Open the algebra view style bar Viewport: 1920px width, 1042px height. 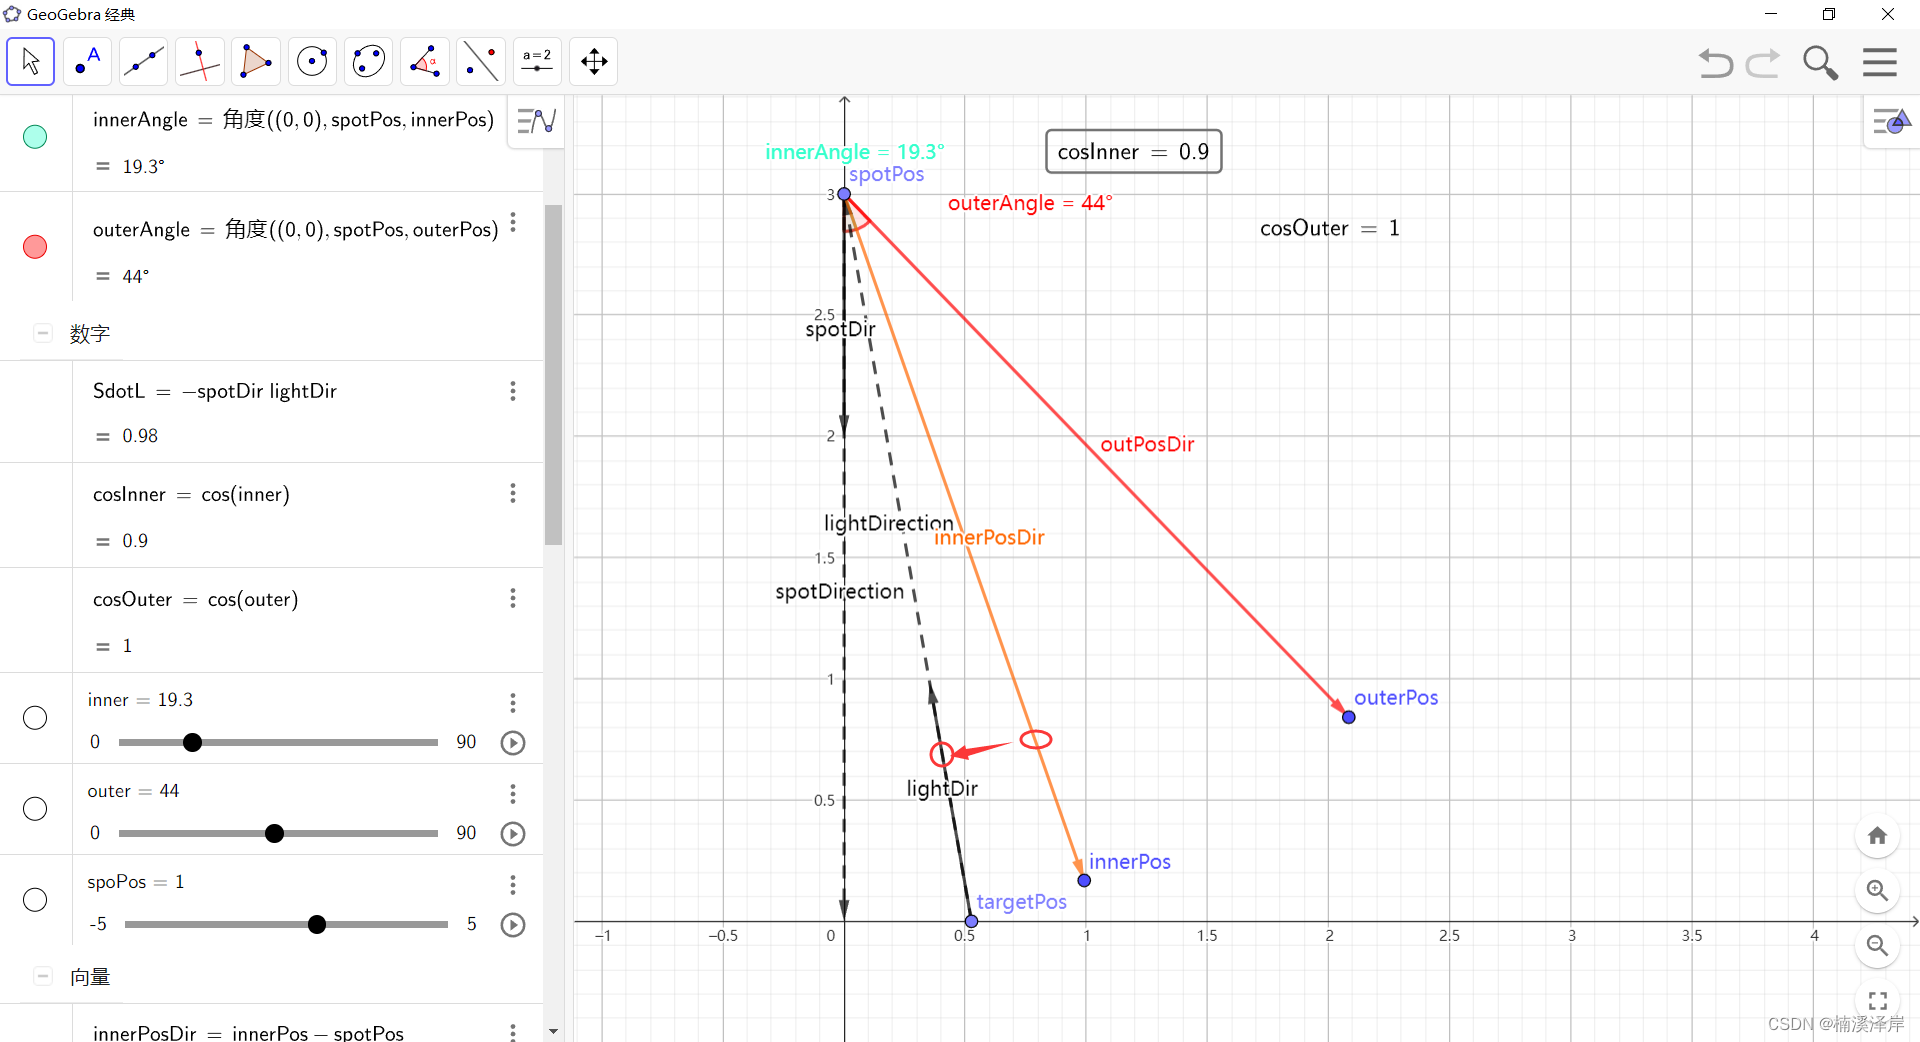point(536,121)
